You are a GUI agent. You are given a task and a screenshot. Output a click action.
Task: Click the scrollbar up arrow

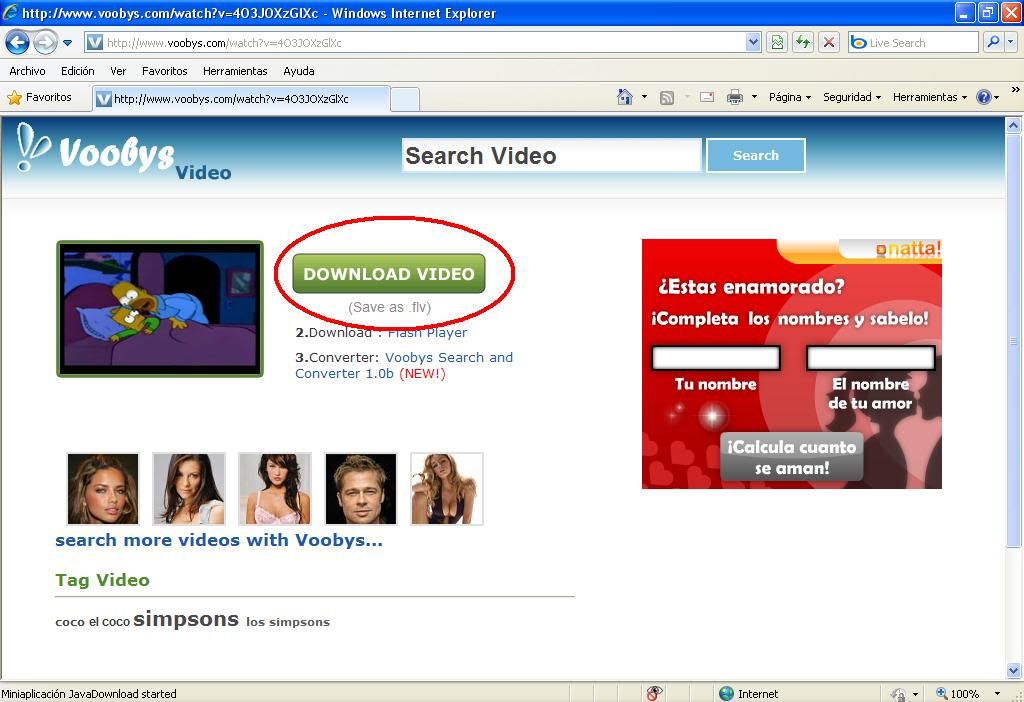pyautogui.click(x=1014, y=125)
